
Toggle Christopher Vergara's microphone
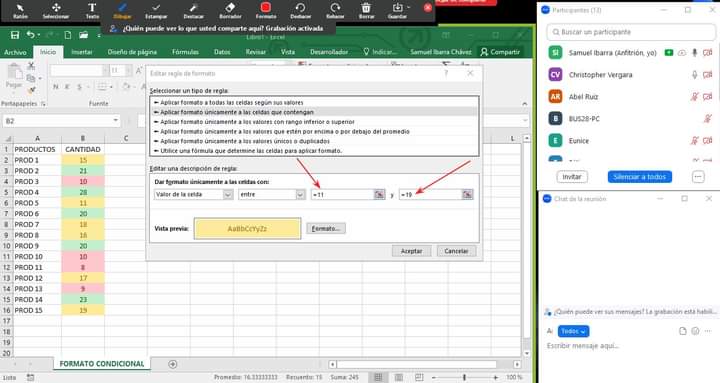coord(694,74)
